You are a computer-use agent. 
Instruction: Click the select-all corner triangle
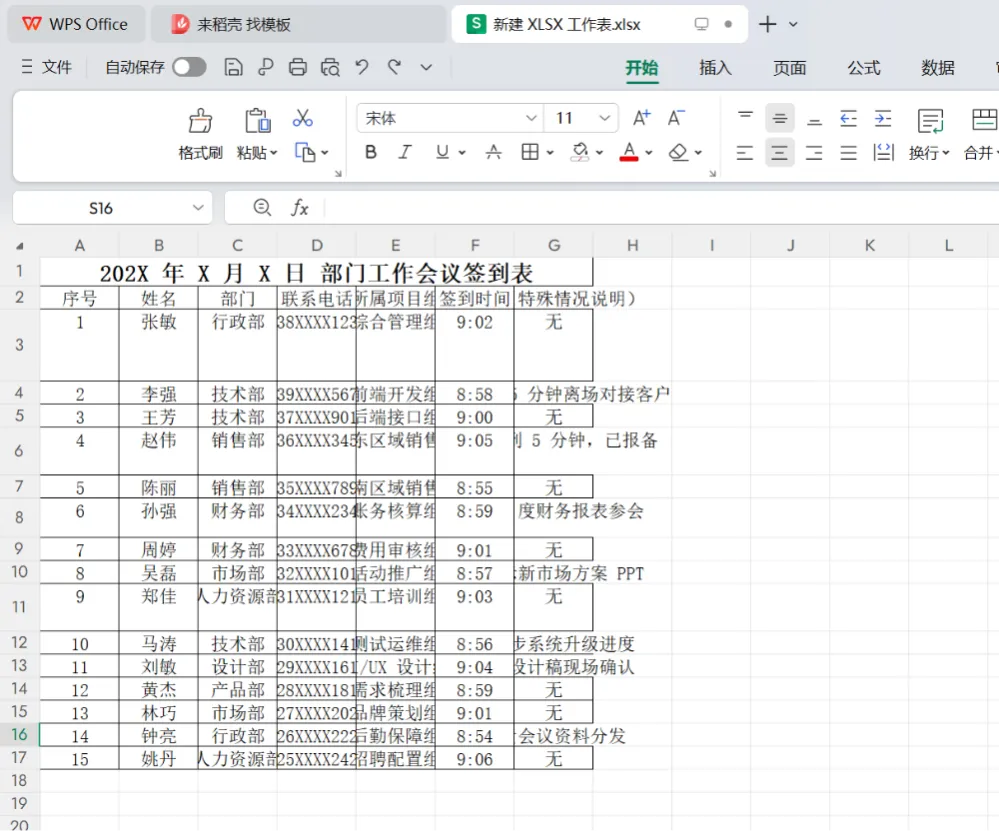pos(20,246)
